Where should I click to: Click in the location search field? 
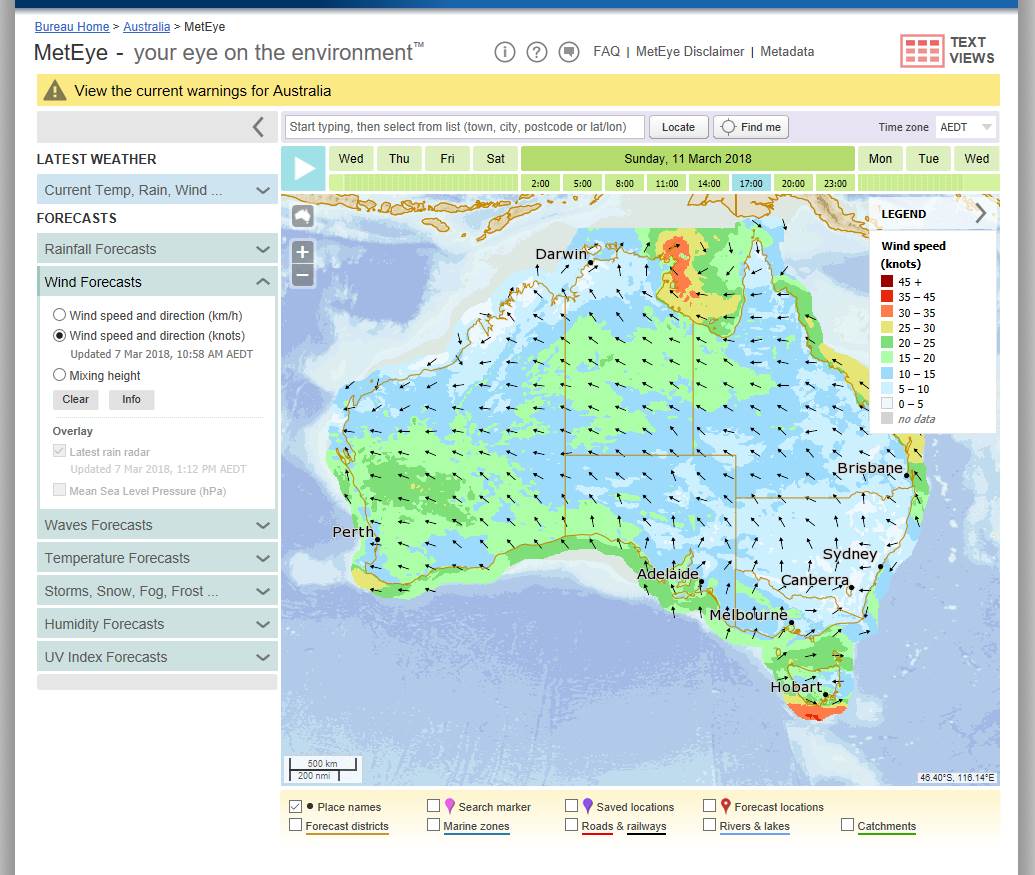[464, 127]
